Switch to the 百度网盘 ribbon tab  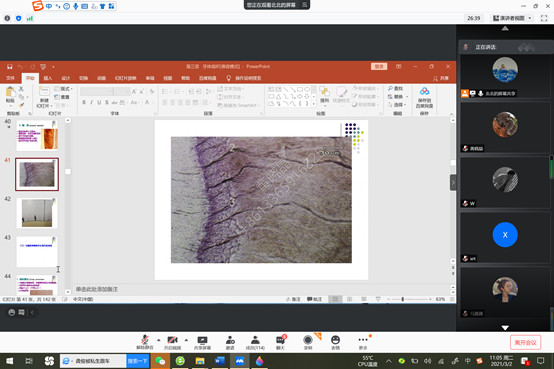[x=207, y=78]
